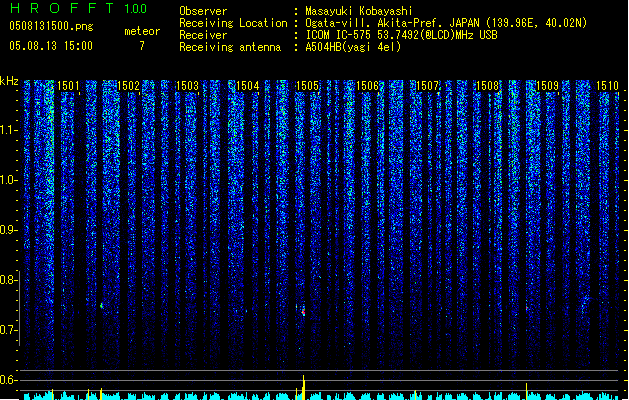Screen dimensions: 629x400
Task: Click the 0.8 frequency axis label
Action: coord(8,280)
